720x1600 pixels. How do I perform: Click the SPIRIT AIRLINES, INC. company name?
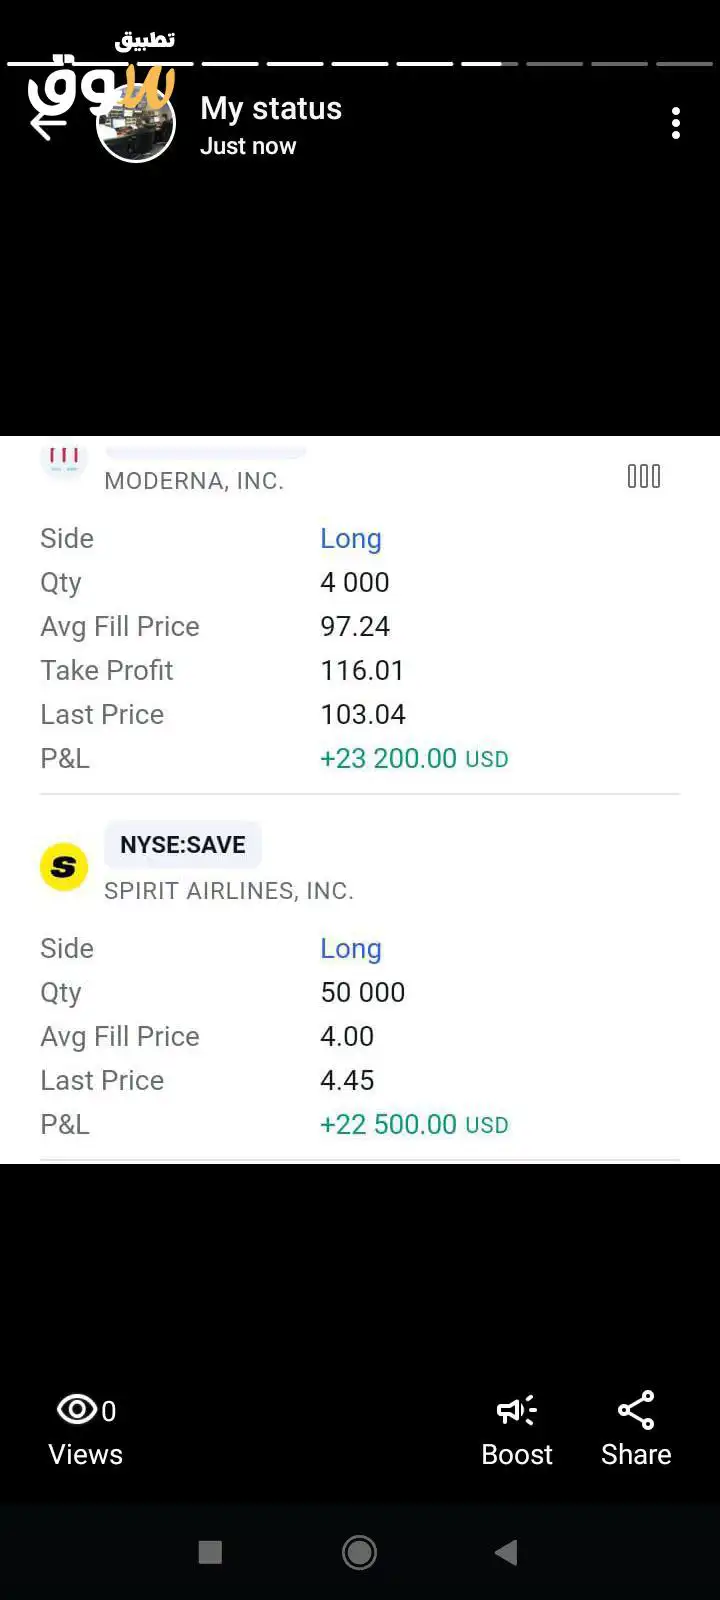229,890
